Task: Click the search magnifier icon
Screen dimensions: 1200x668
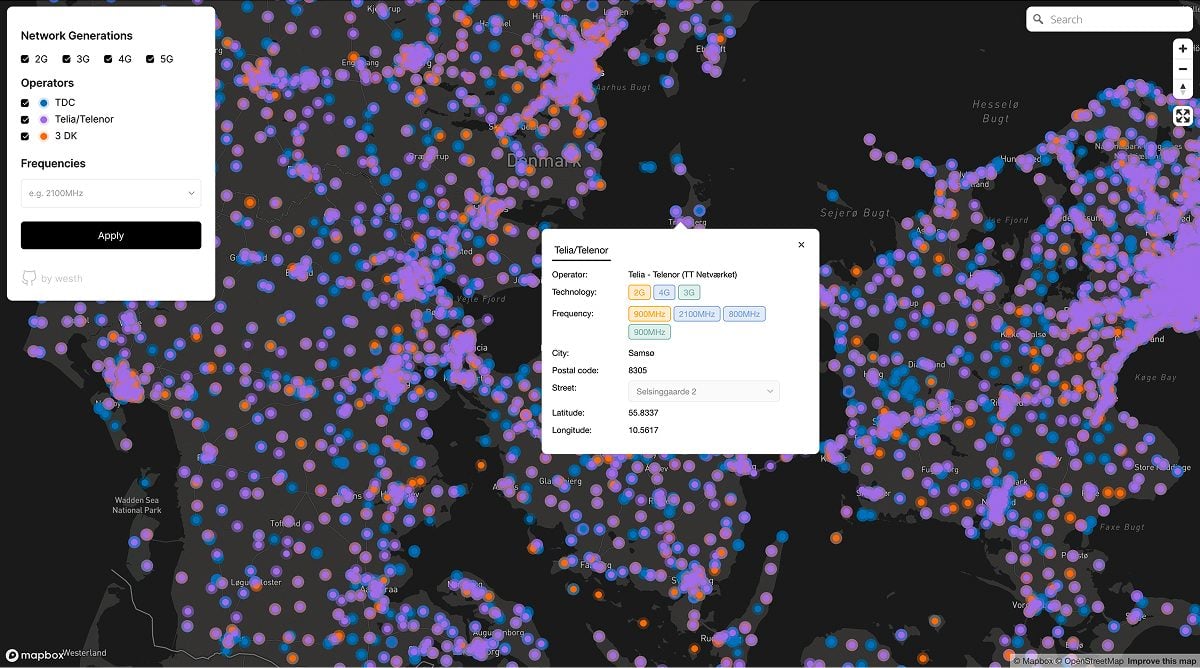Action: tap(1038, 19)
